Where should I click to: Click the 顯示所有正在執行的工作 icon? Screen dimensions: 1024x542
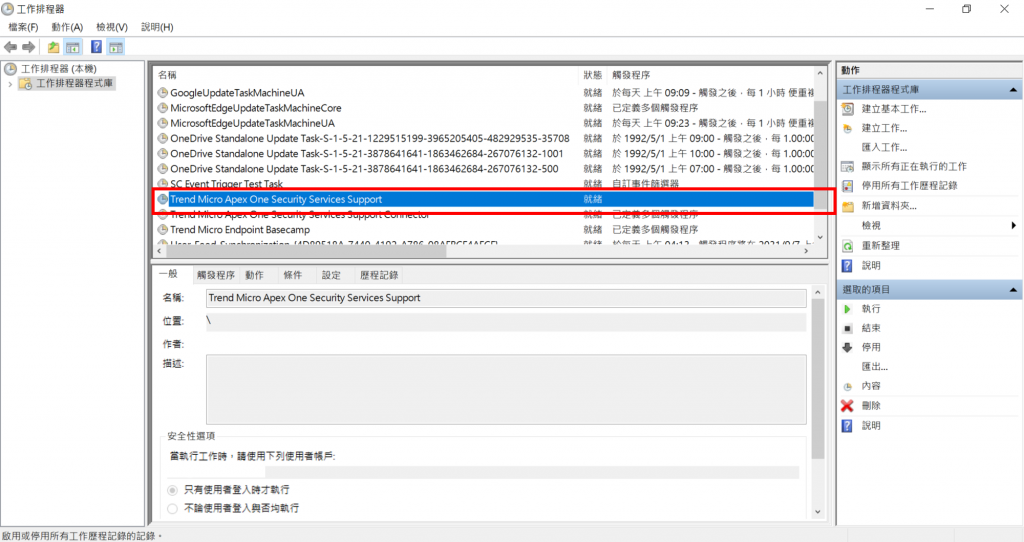[x=848, y=167]
